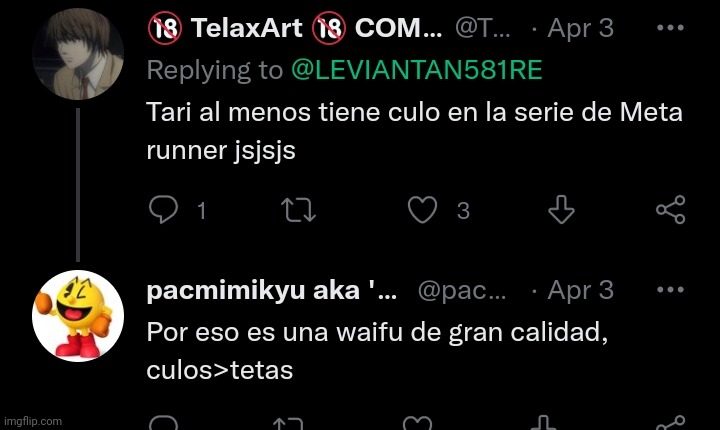Click the download arrow on TelaxArt's tweet
This screenshot has height=430, width=720.
(x=561, y=209)
